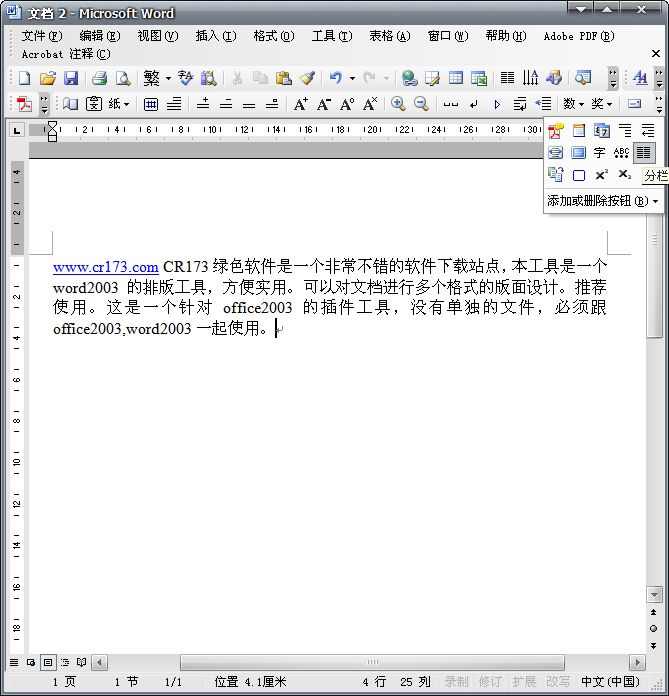Paste from clipboard icon
Viewport: 669px width, 696px height.
[x=283, y=78]
